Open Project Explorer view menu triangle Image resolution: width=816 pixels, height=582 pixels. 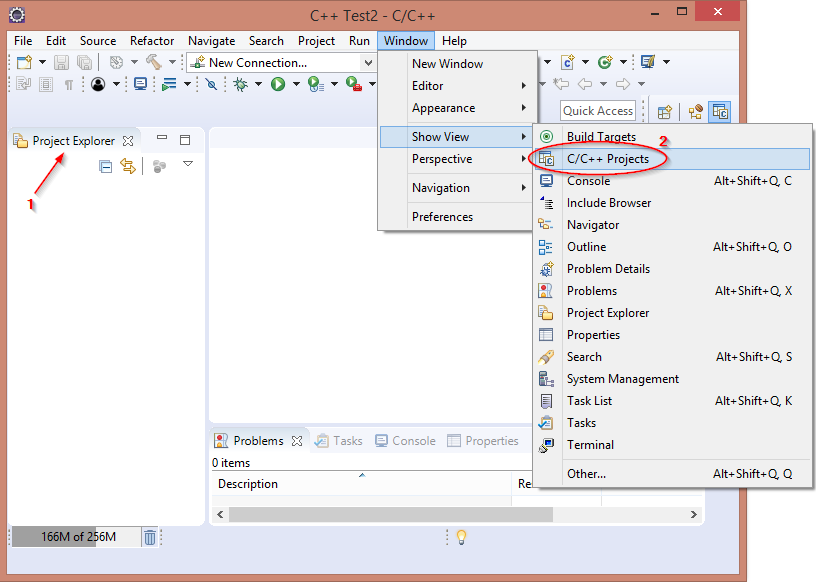pyautogui.click(x=187, y=164)
